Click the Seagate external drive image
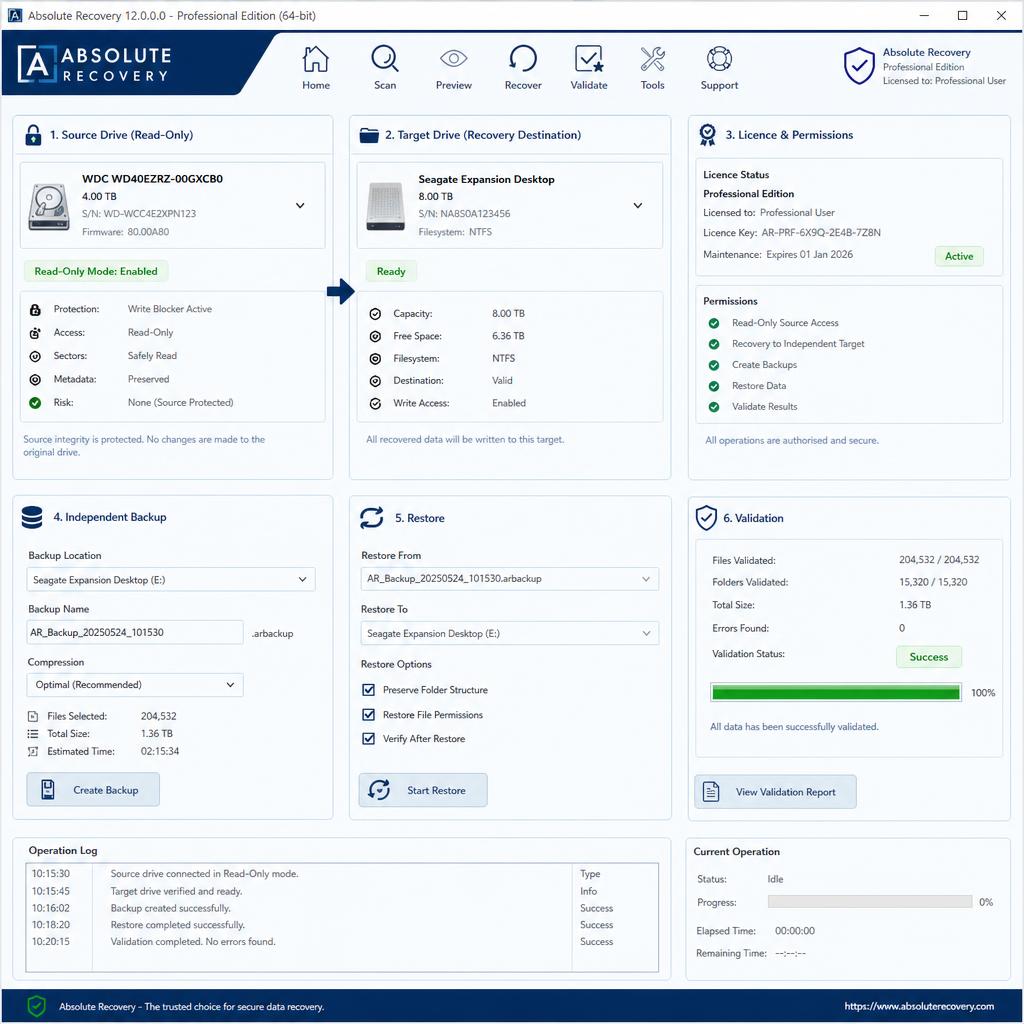The width and height of the screenshot is (1024, 1024). tap(385, 206)
